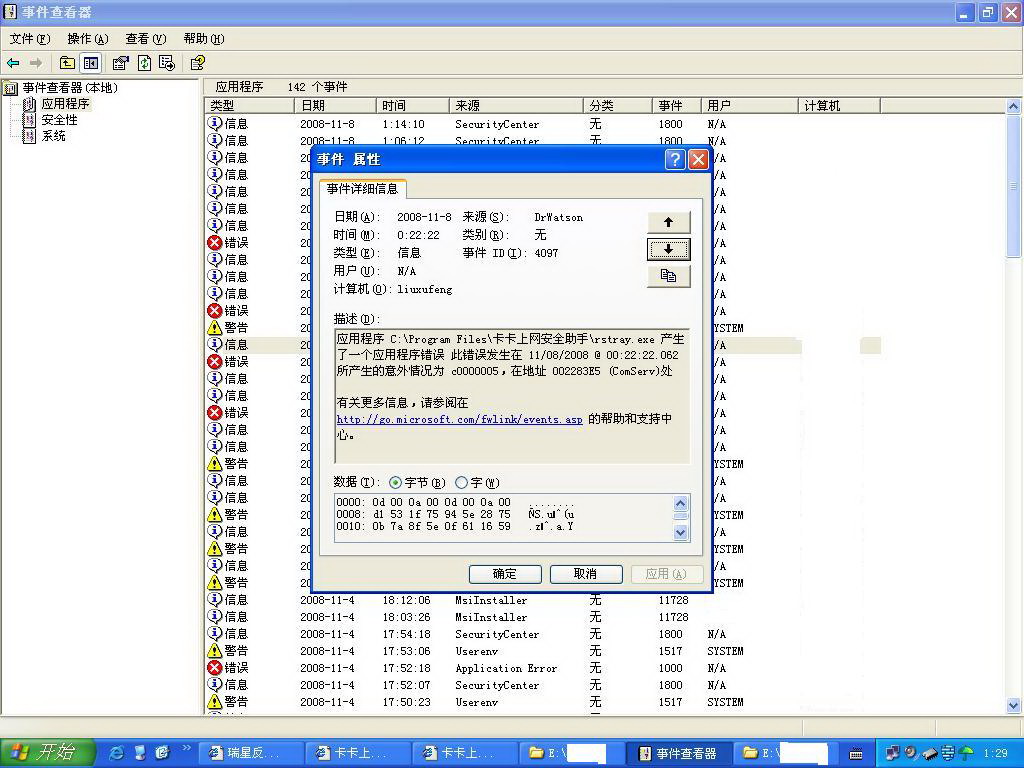1024x768 pixels.
Task: Copy event details with the copy button
Action: click(x=668, y=276)
